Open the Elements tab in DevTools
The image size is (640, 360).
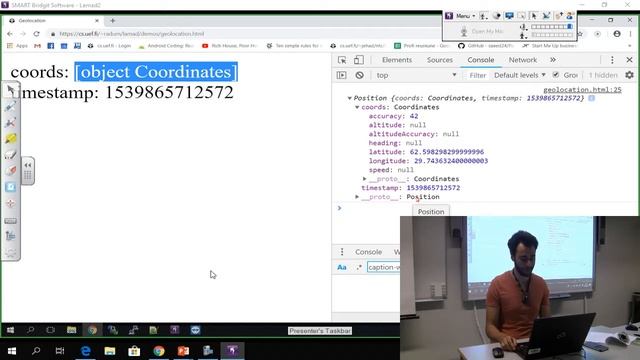pyautogui.click(x=397, y=60)
